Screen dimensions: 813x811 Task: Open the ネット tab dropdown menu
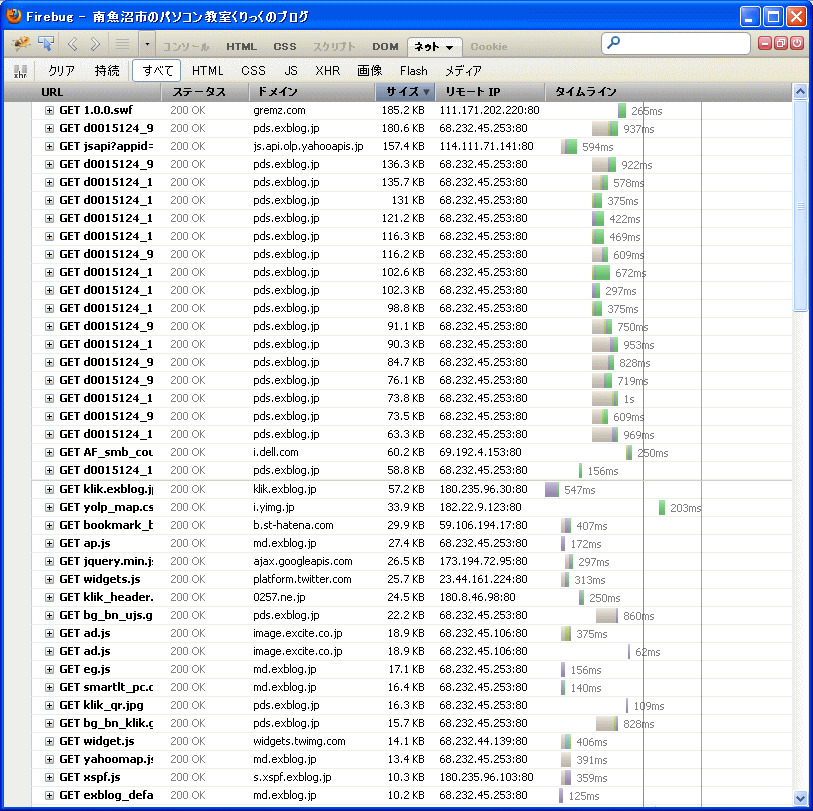pos(450,48)
